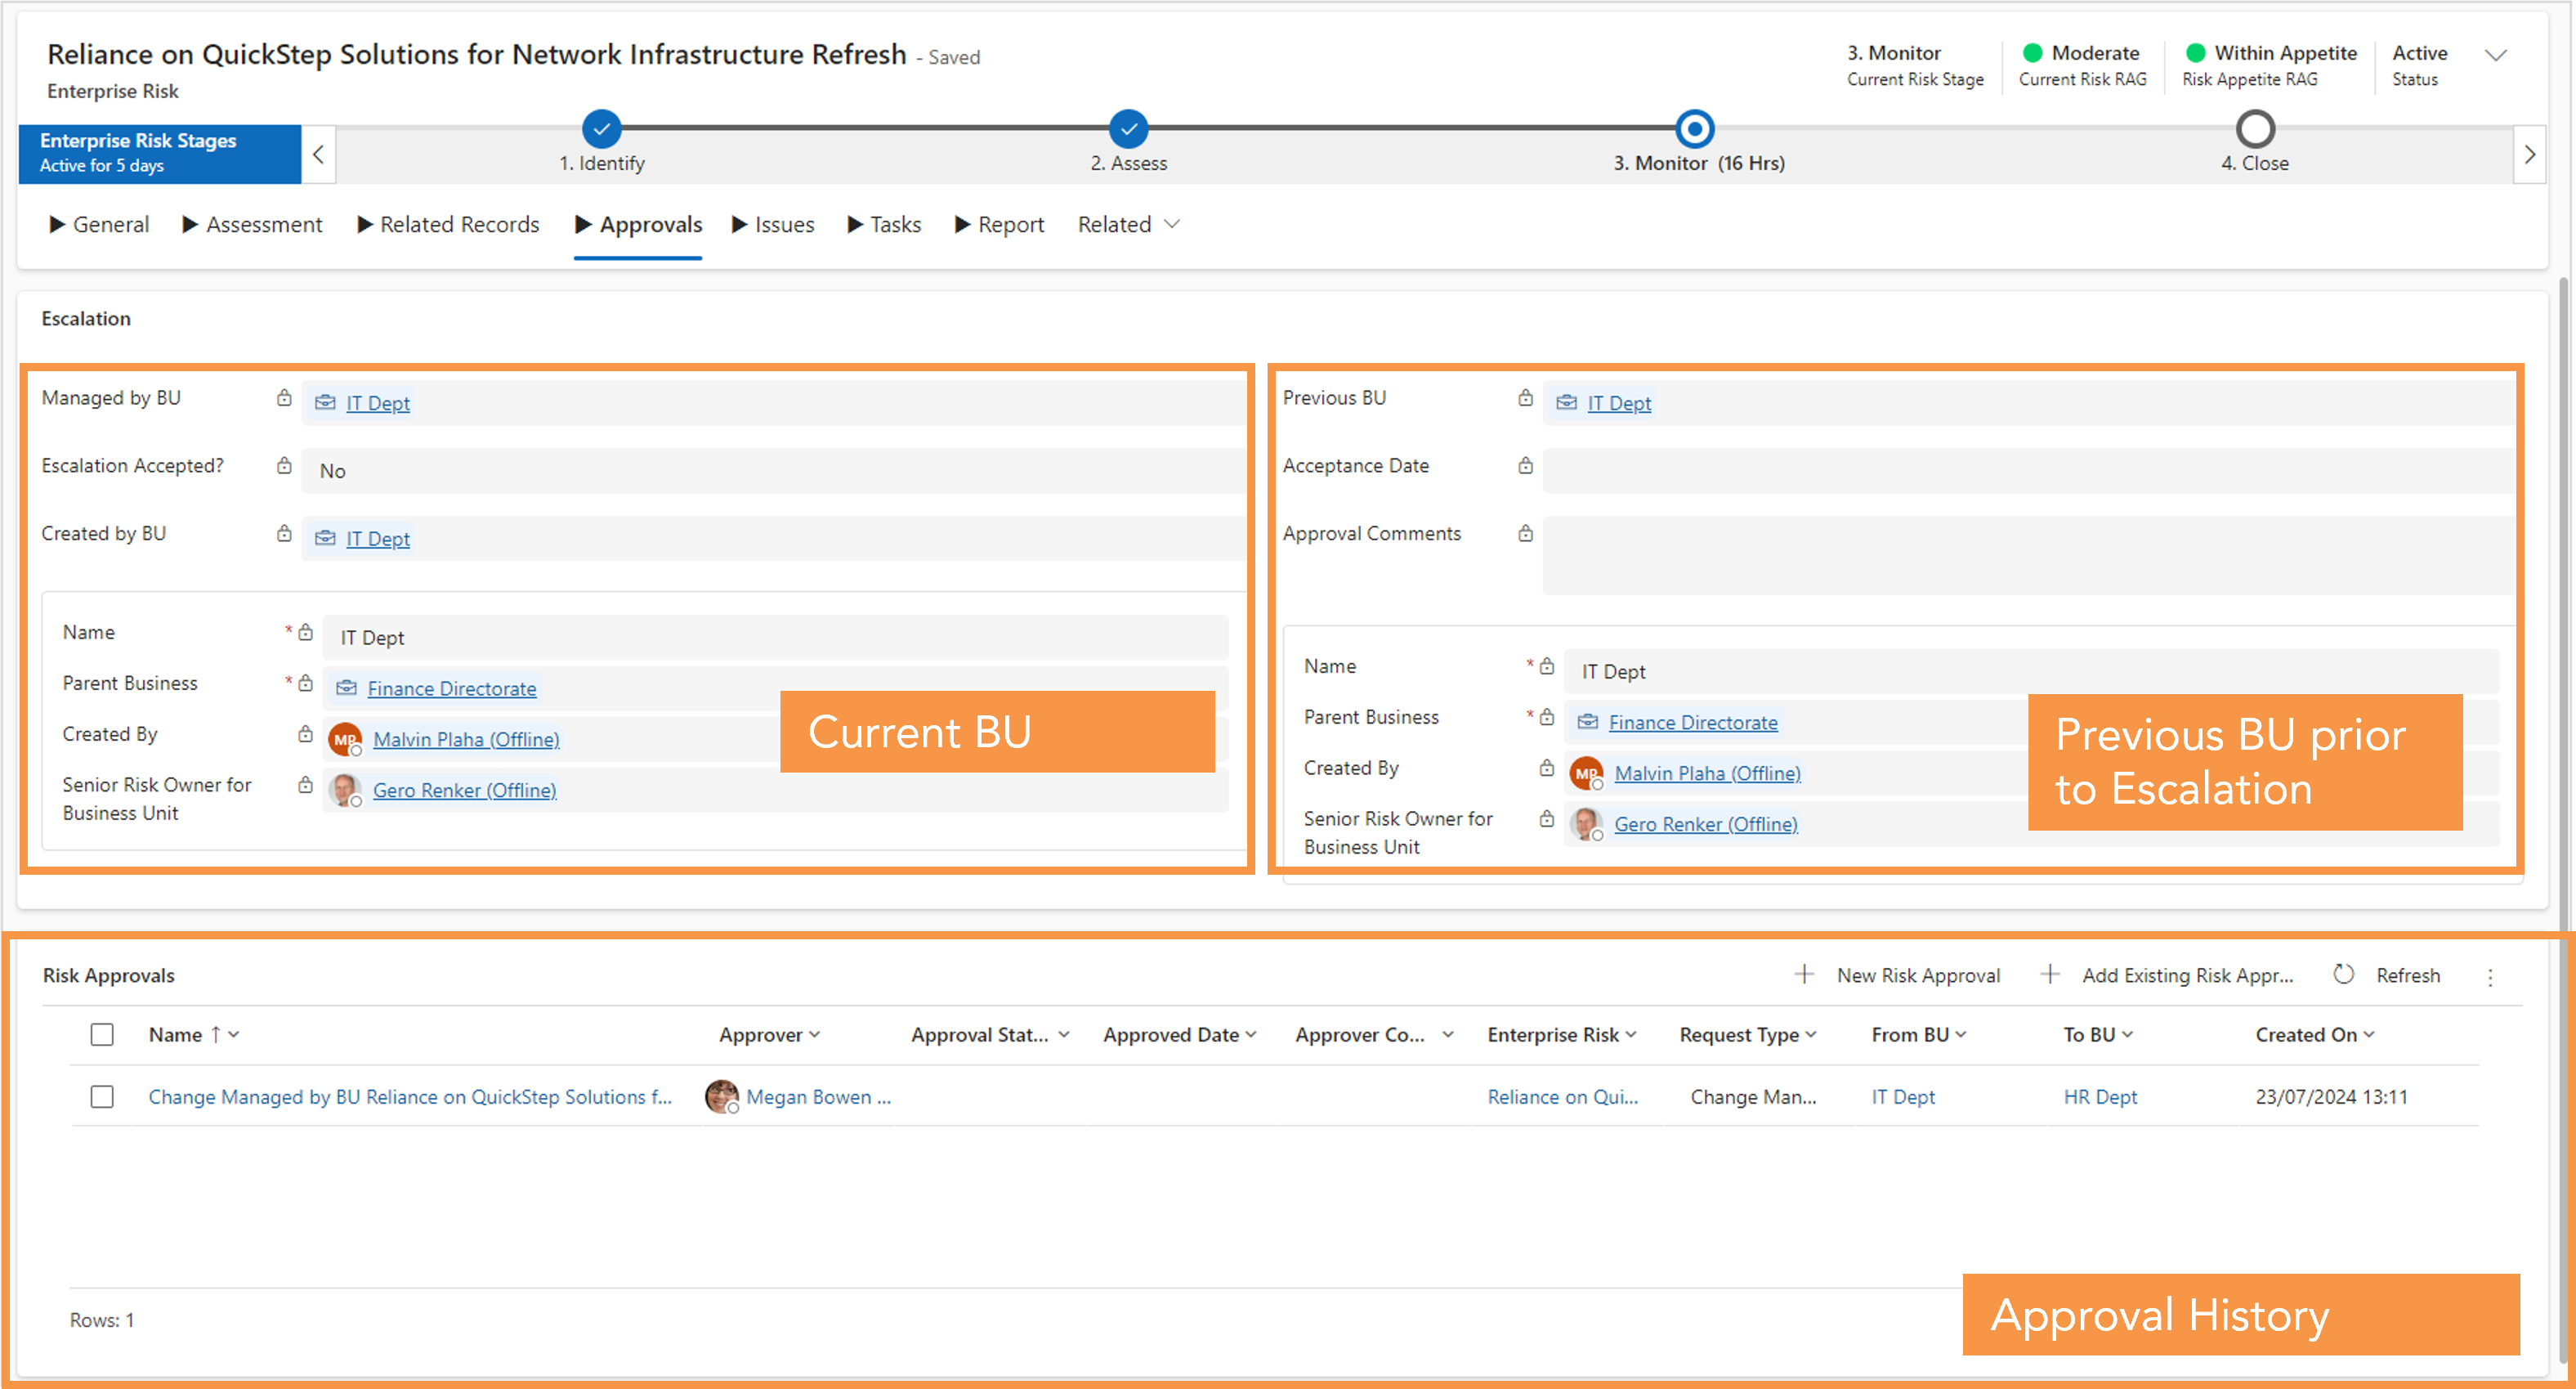
Task: Open Gero Renker link under Previous BU
Action: point(1706,825)
